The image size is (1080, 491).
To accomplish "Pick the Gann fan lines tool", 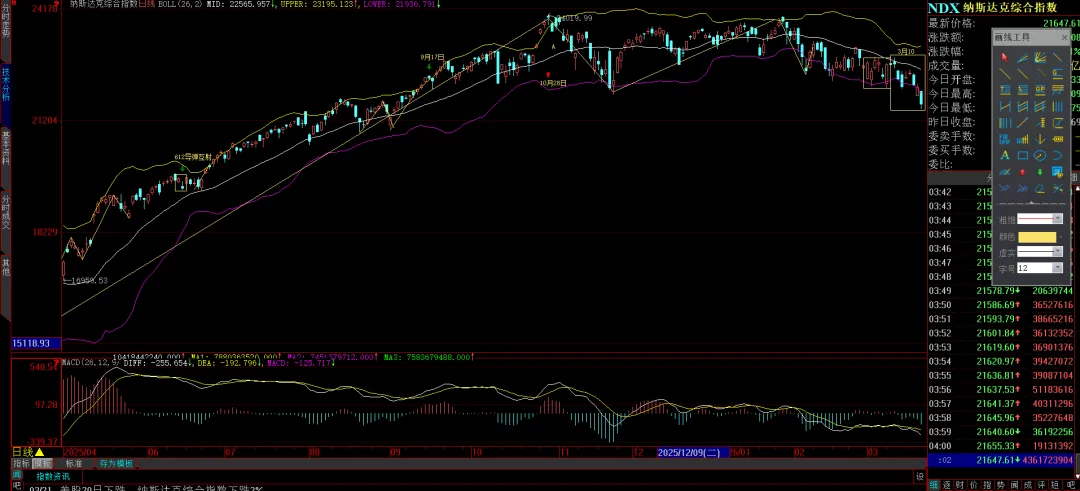I will (x=1040, y=57).
